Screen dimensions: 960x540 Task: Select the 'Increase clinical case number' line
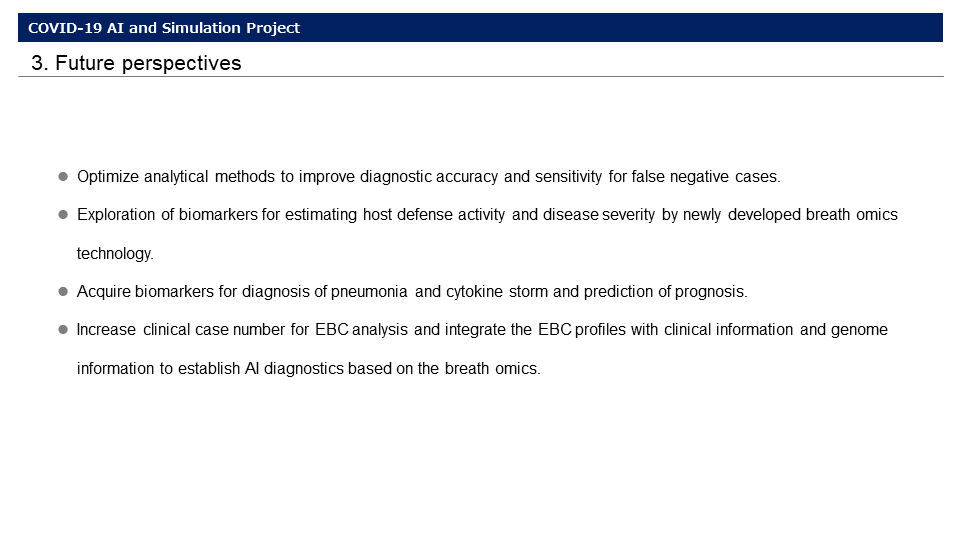click(x=482, y=330)
